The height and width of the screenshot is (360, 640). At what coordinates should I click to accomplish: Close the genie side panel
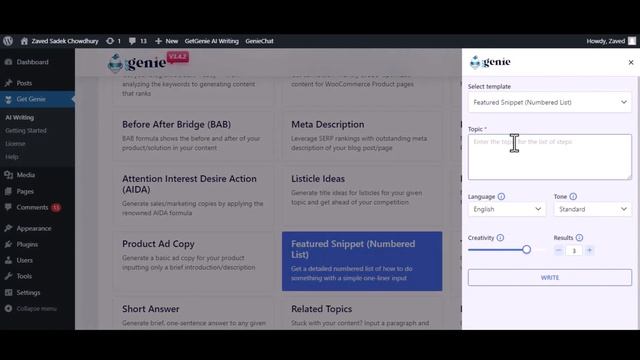pos(631,62)
